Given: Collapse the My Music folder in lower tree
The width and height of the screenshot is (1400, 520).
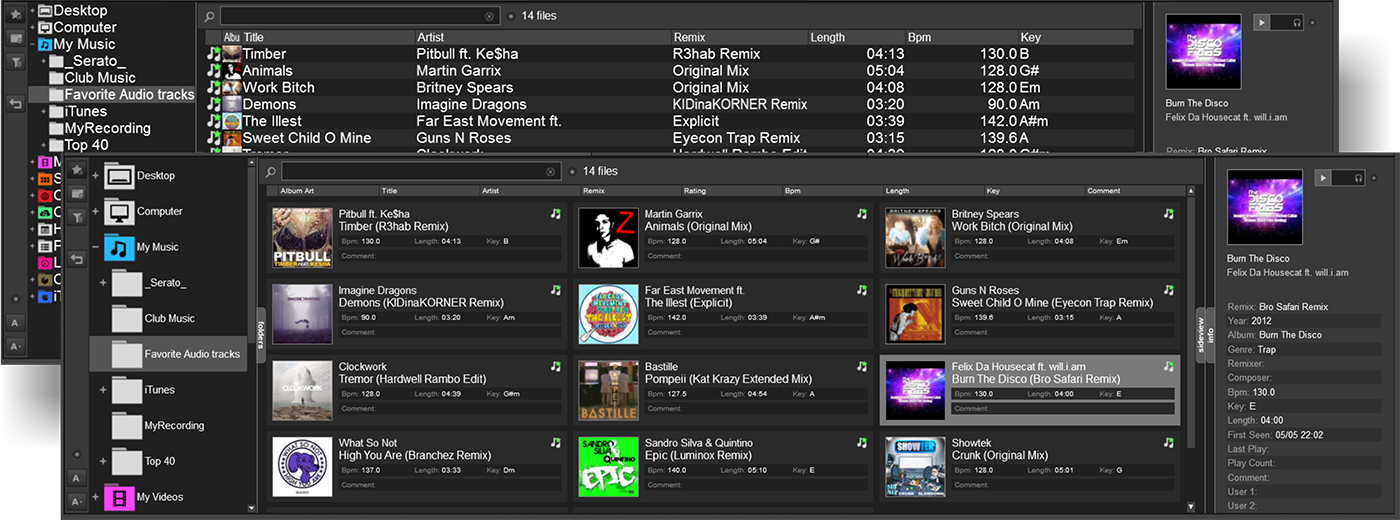Looking at the screenshot, I should (96, 247).
